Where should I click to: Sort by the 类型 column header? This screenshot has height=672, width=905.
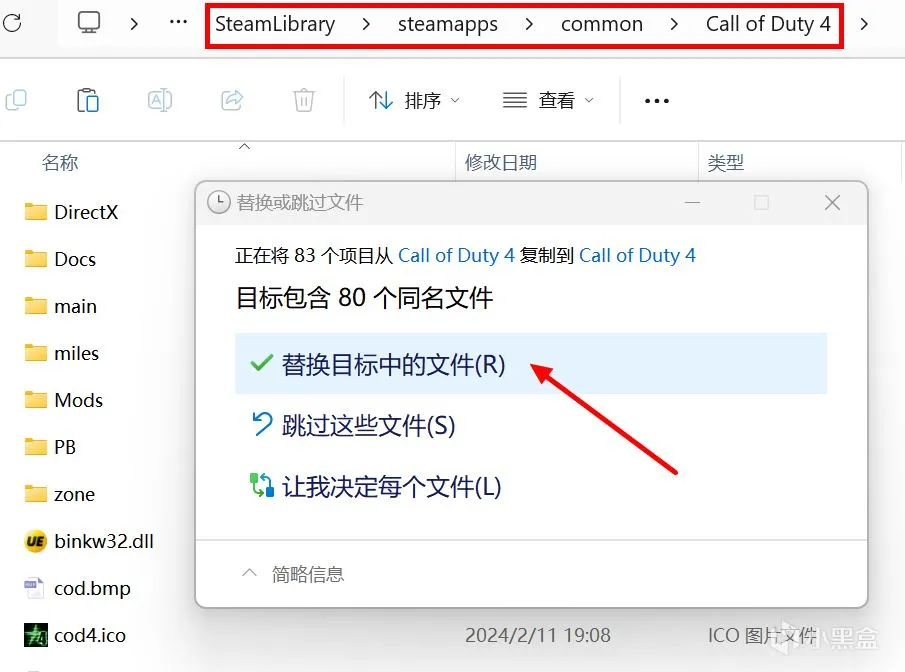tap(726, 163)
